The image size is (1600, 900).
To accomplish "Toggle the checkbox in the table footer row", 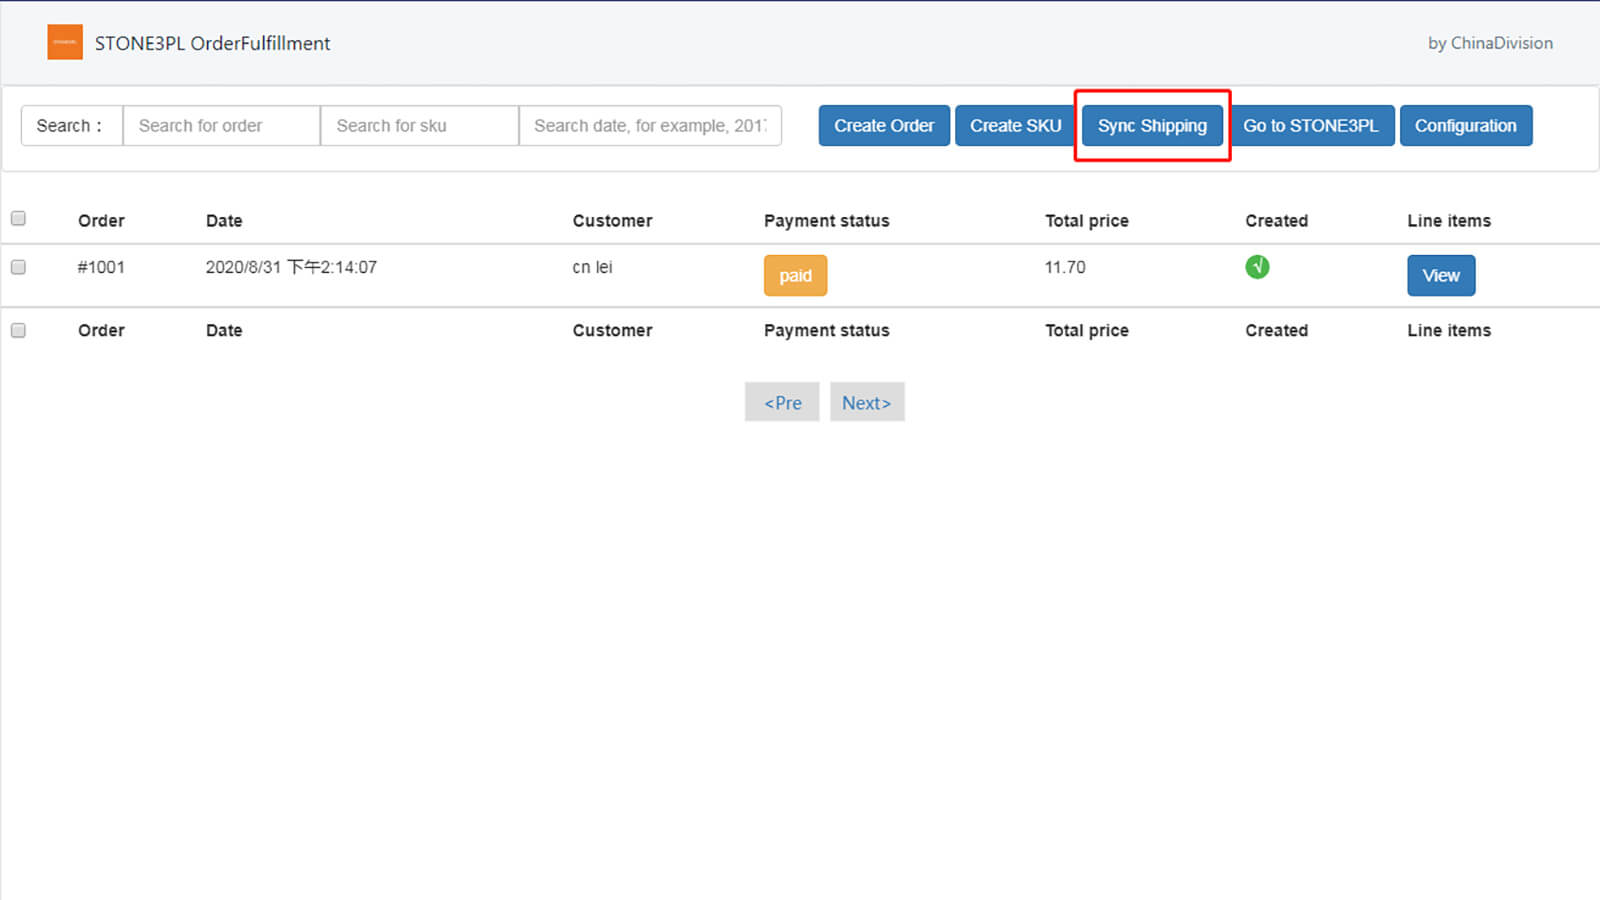I will coord(18,330).
